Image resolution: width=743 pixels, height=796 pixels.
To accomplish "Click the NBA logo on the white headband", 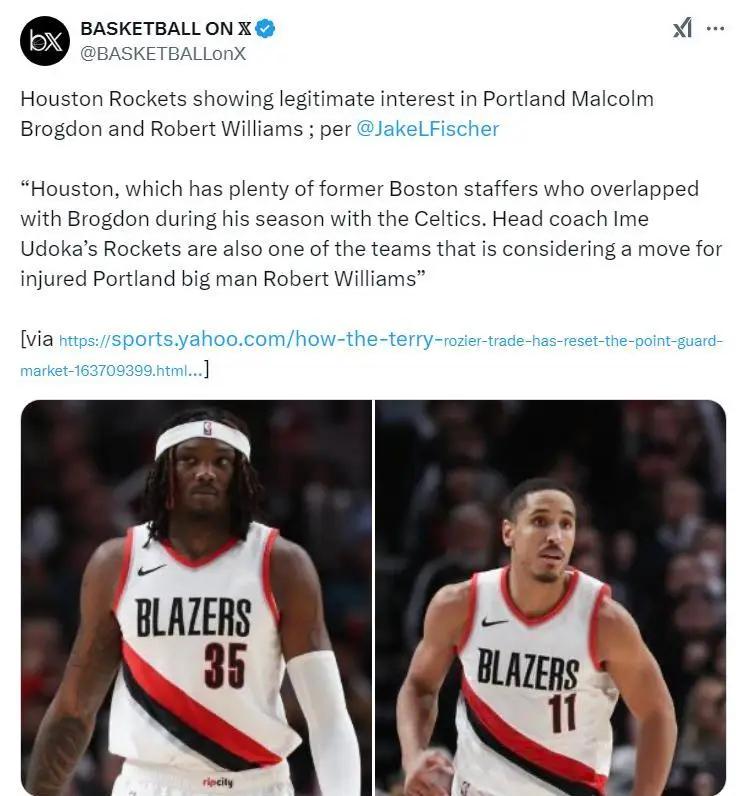I will tap(208, 428).
